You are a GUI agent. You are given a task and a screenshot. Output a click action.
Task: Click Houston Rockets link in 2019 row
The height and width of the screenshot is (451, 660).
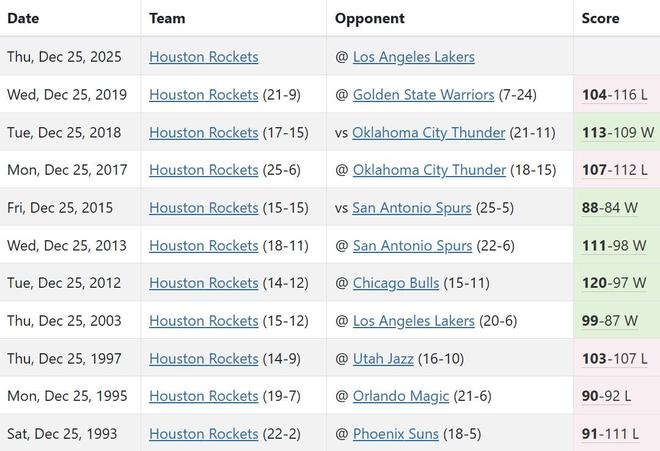pos(204,95)
